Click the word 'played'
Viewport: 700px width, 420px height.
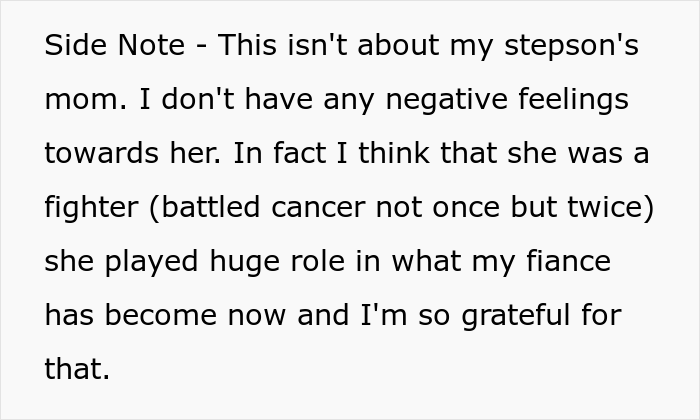tap(152, 262)
